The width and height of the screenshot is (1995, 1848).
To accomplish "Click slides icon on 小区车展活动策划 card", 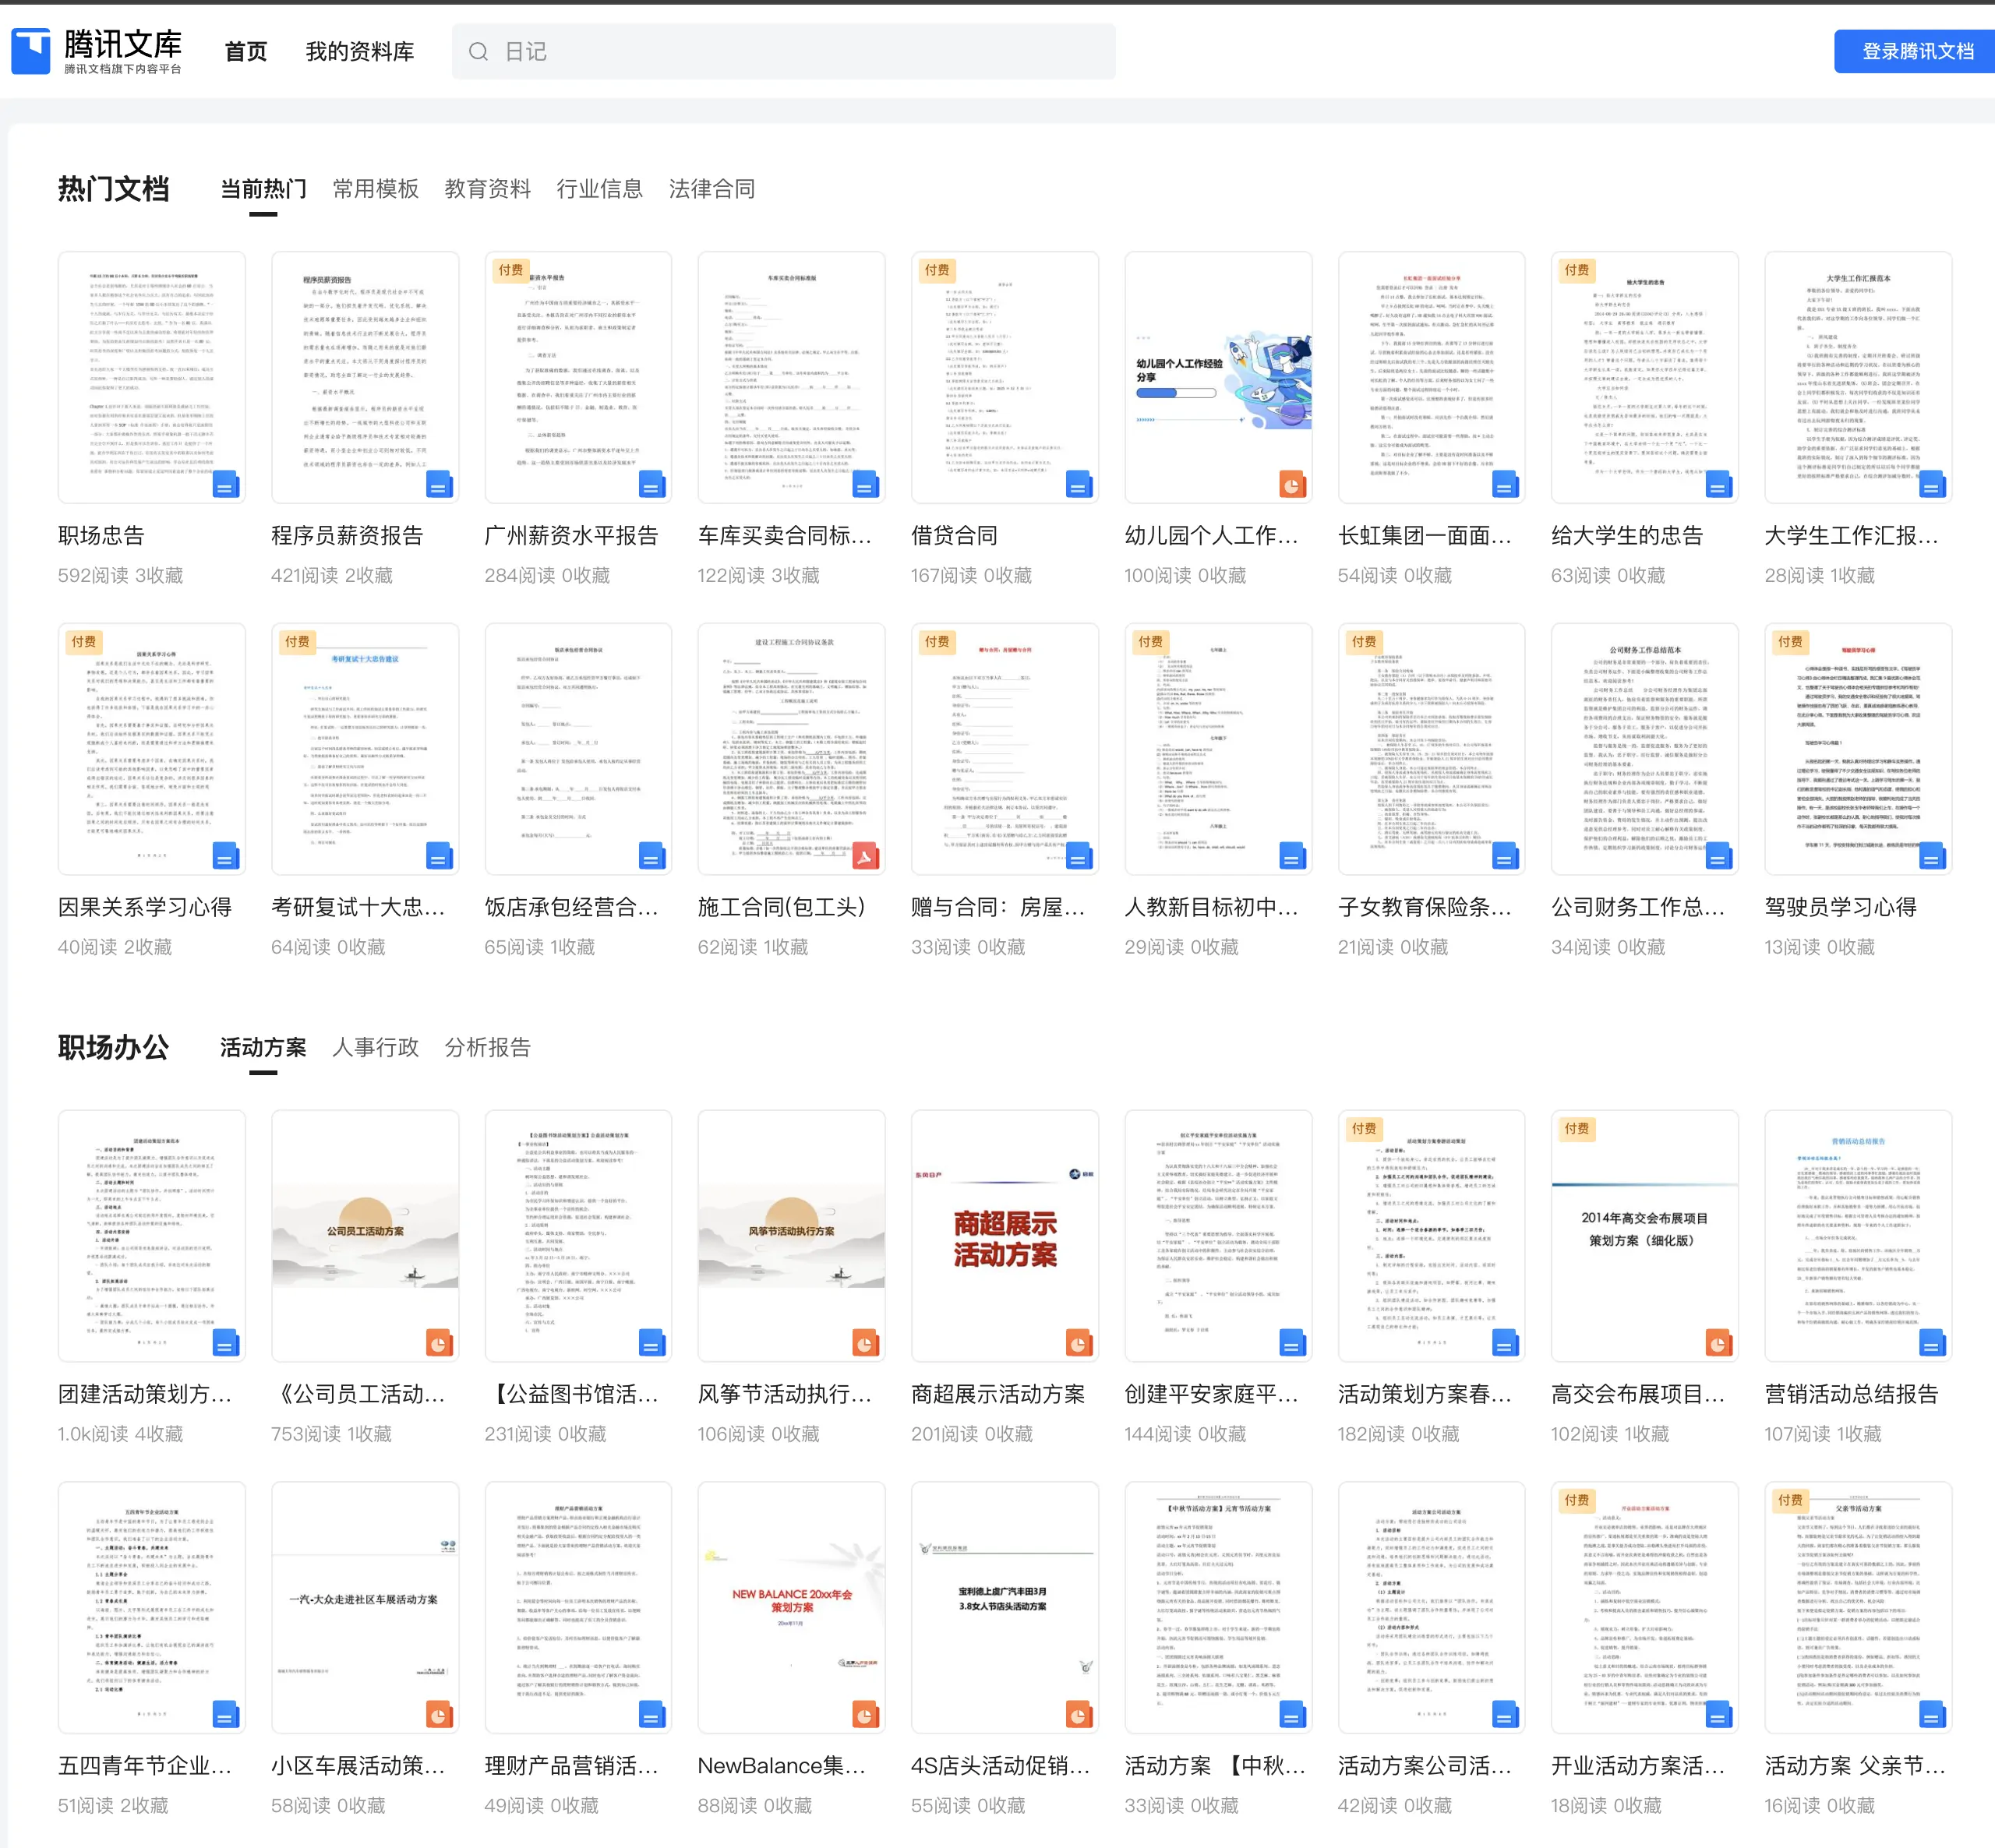I will pos(439,1715).
